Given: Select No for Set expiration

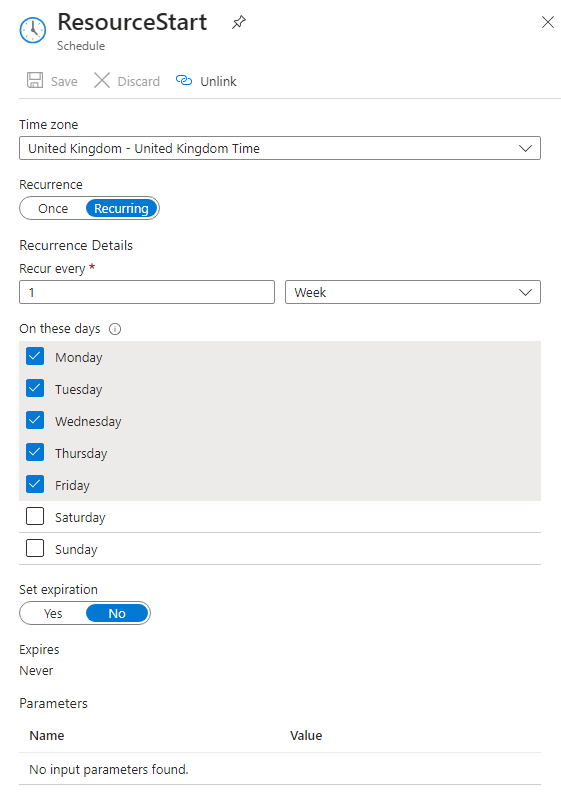Looking at the screenshot, I should tap(117, 613).
